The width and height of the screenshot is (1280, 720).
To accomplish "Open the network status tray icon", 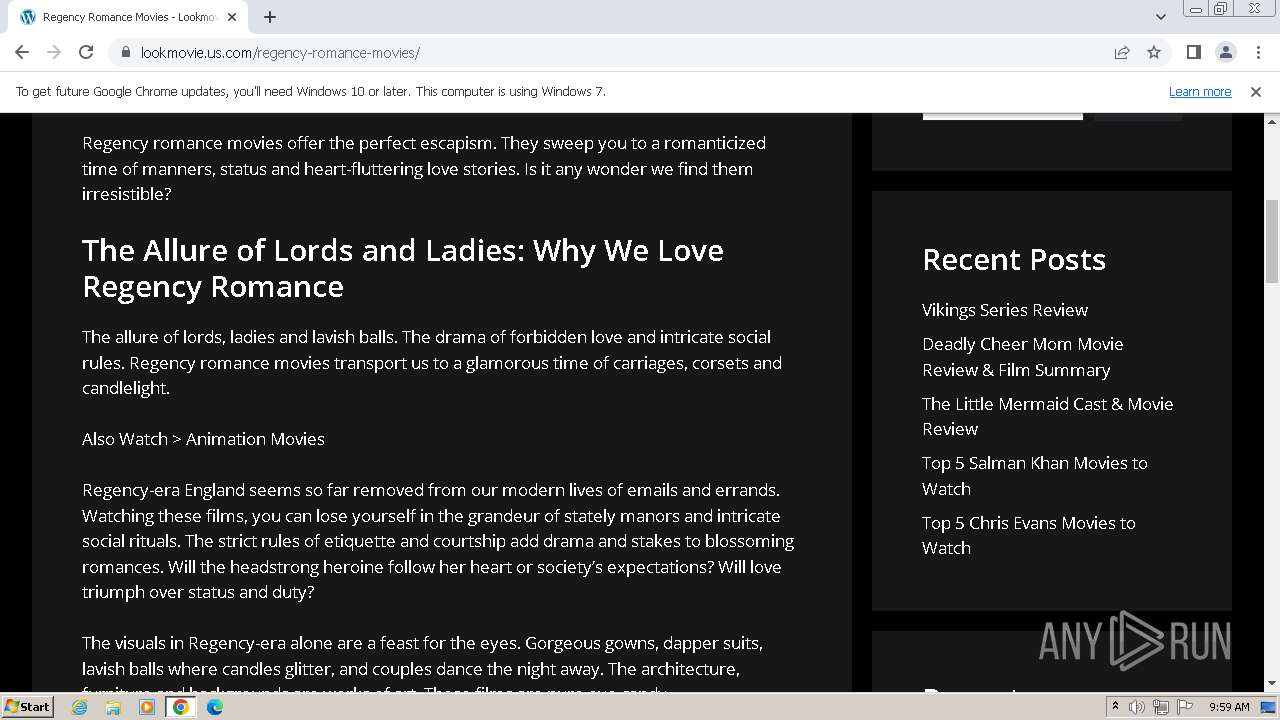I will tap(1161, 707).
